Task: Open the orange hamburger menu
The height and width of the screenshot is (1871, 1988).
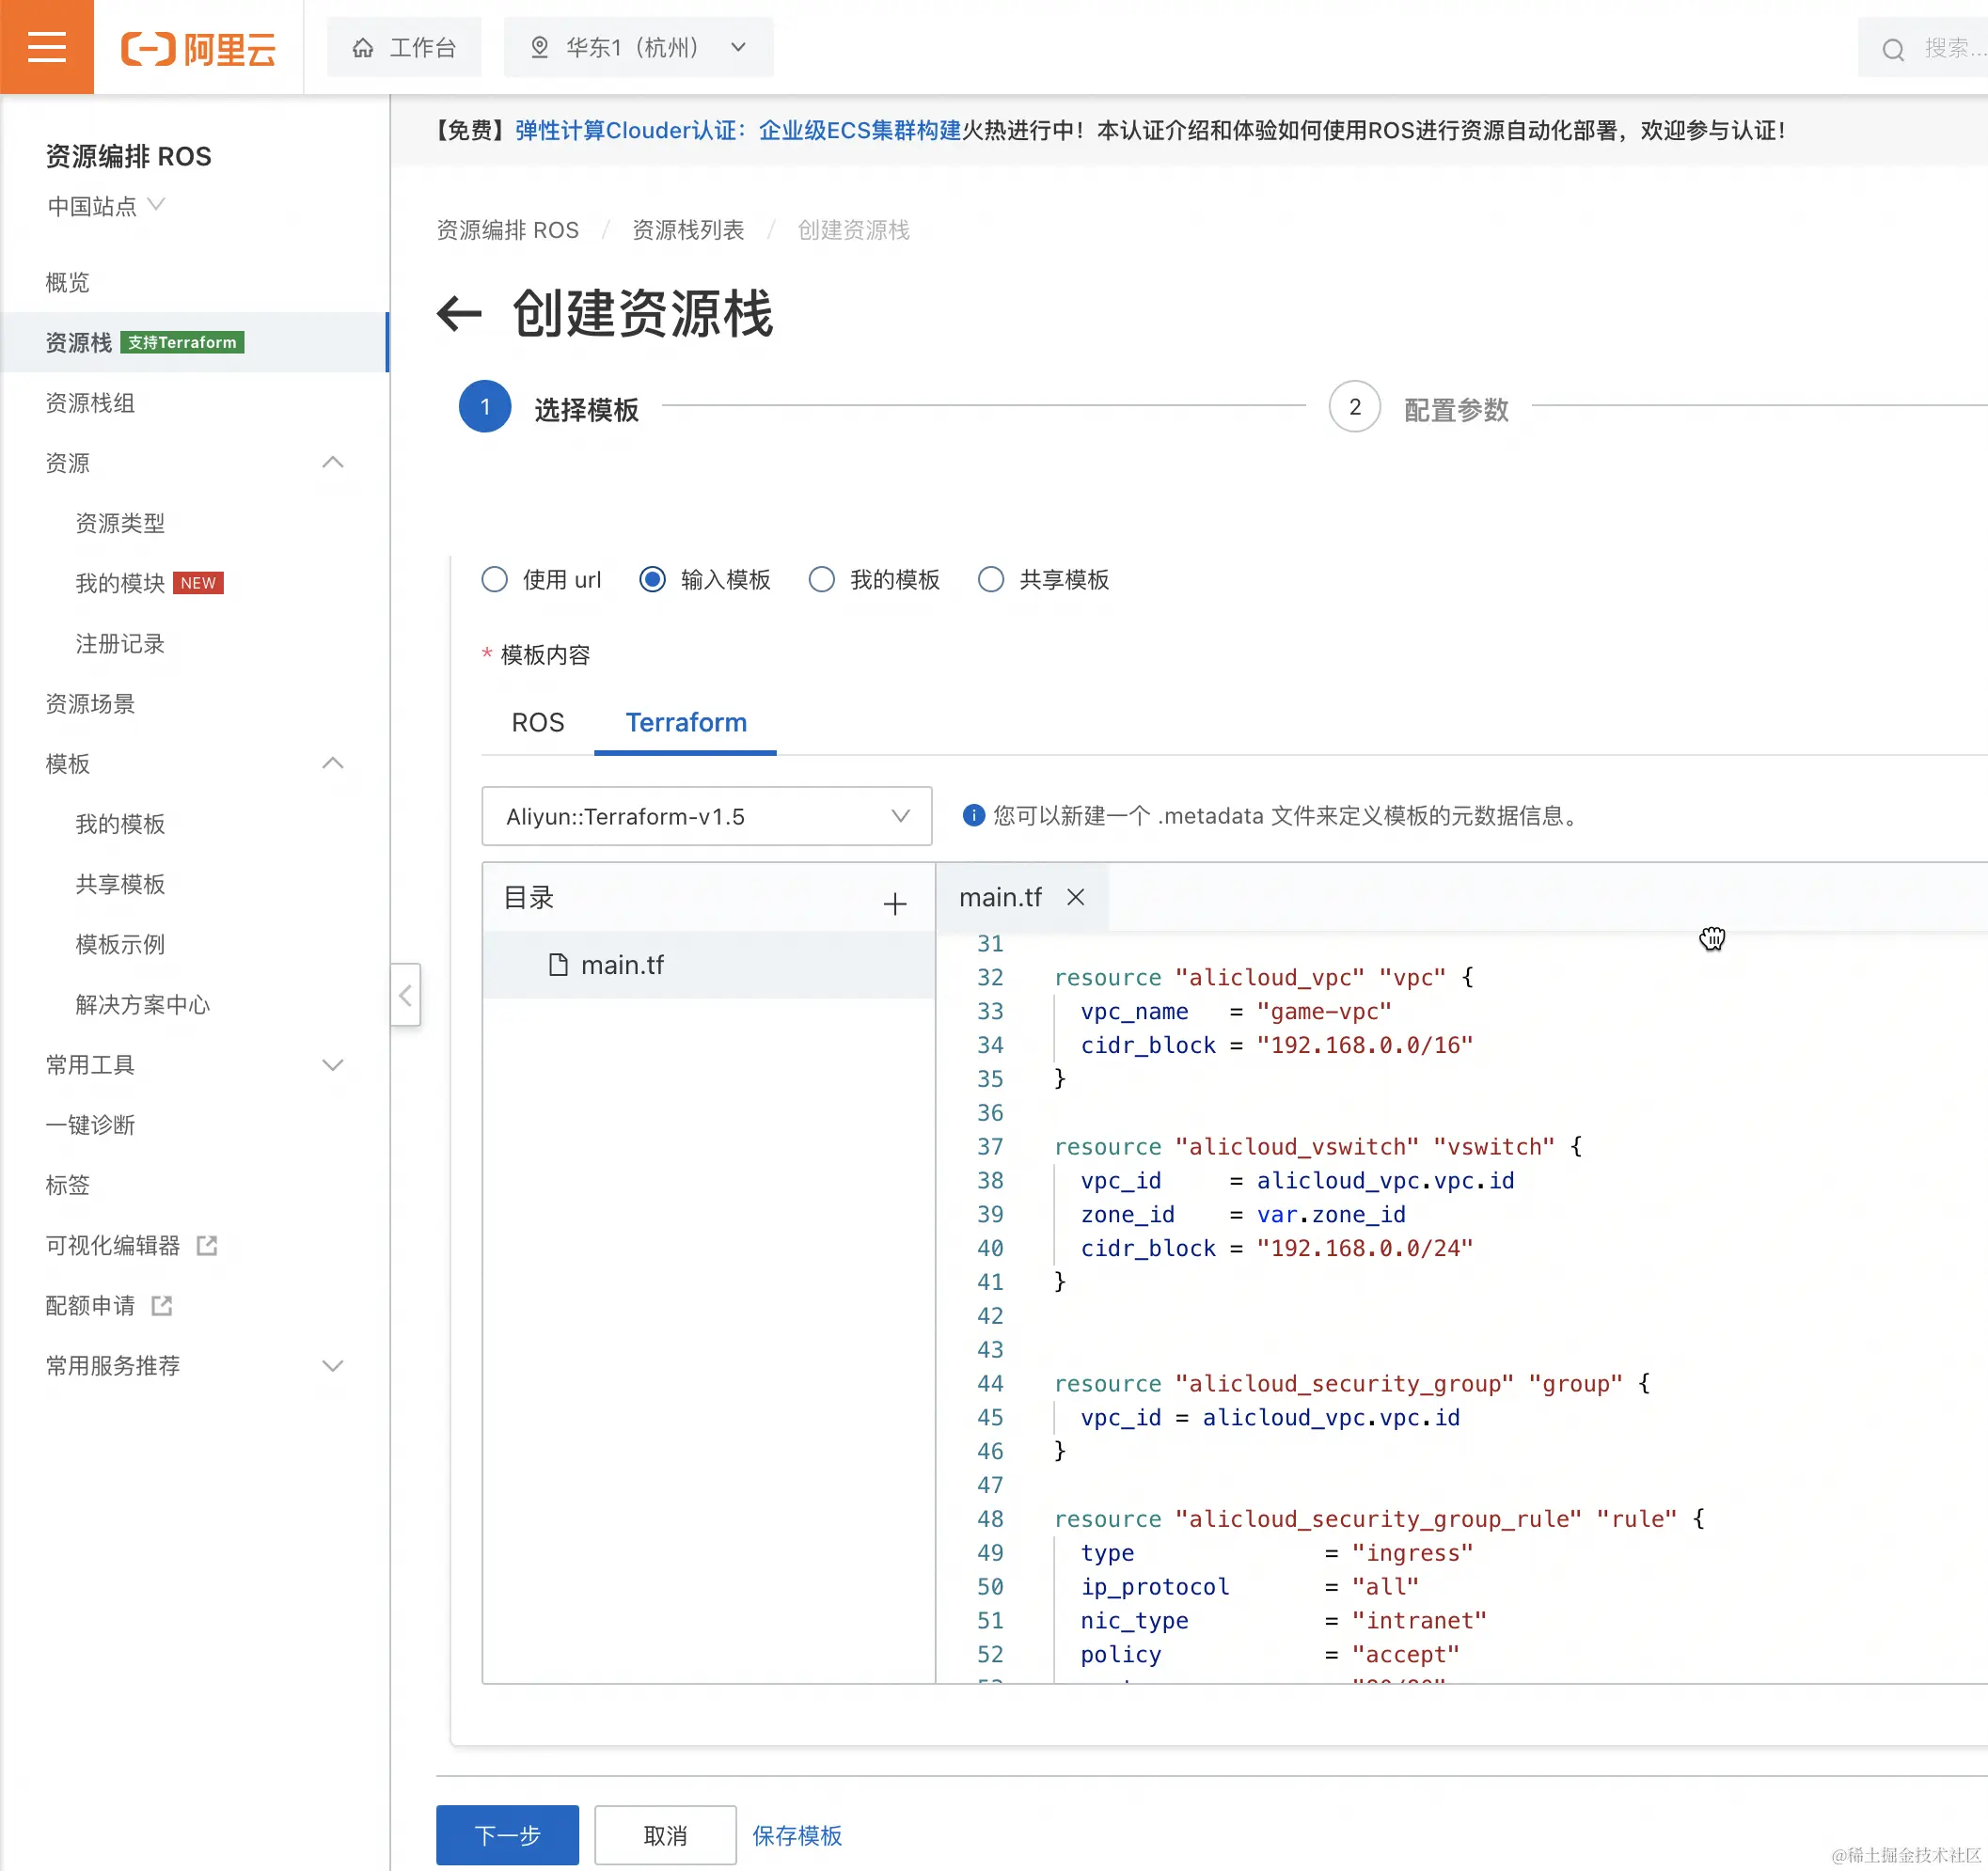Action: click(x=46, y=47)
